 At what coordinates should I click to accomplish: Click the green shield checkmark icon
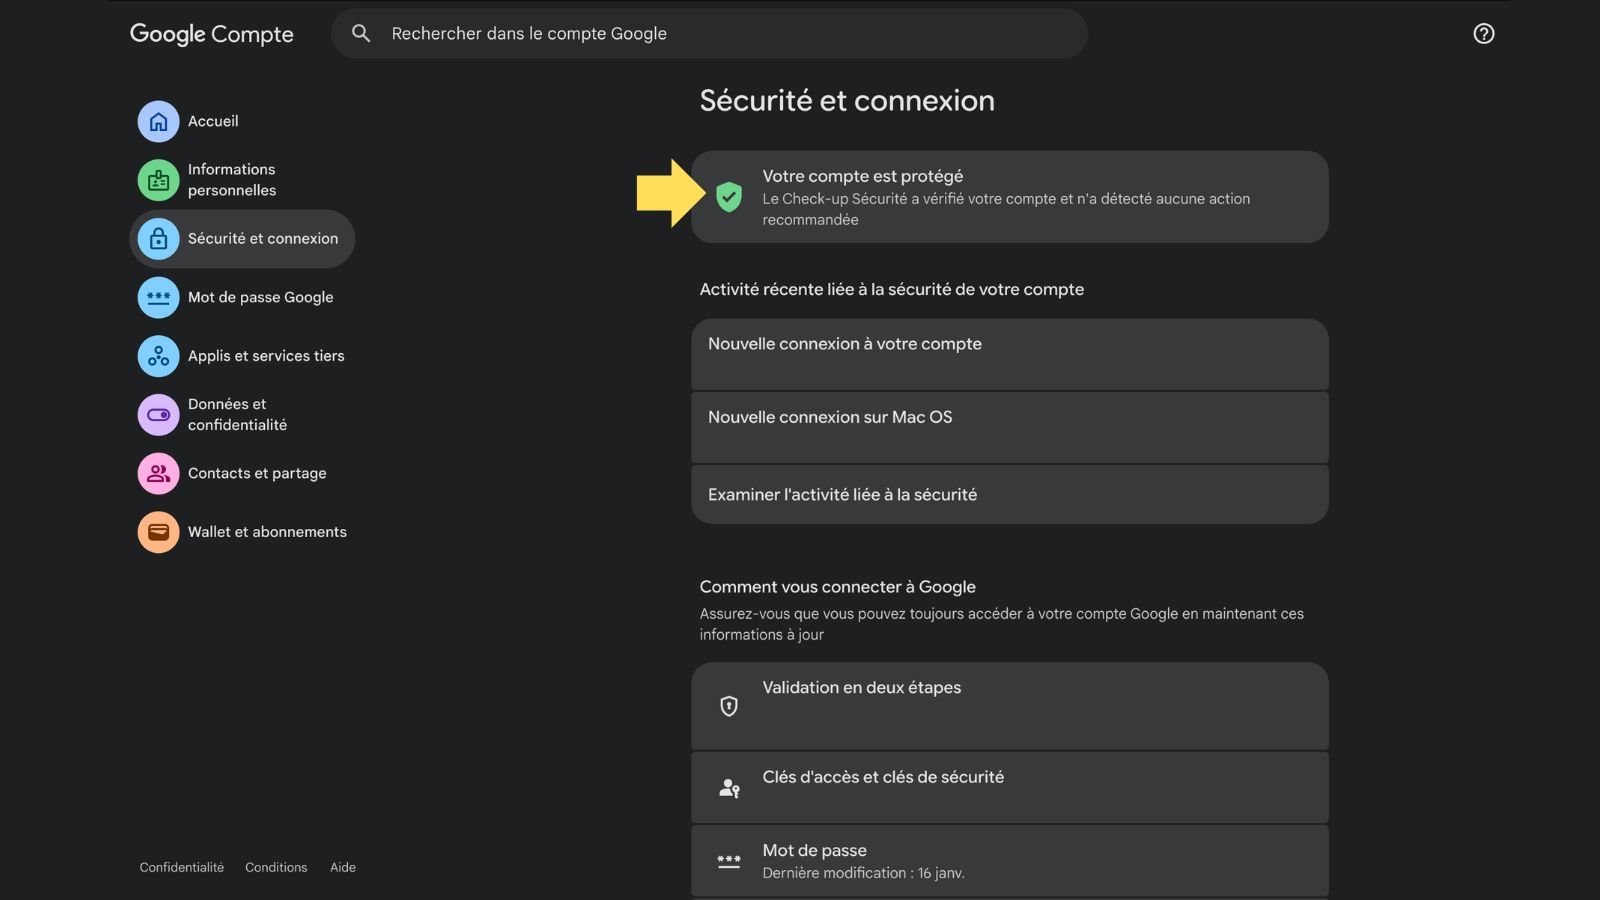730,197
